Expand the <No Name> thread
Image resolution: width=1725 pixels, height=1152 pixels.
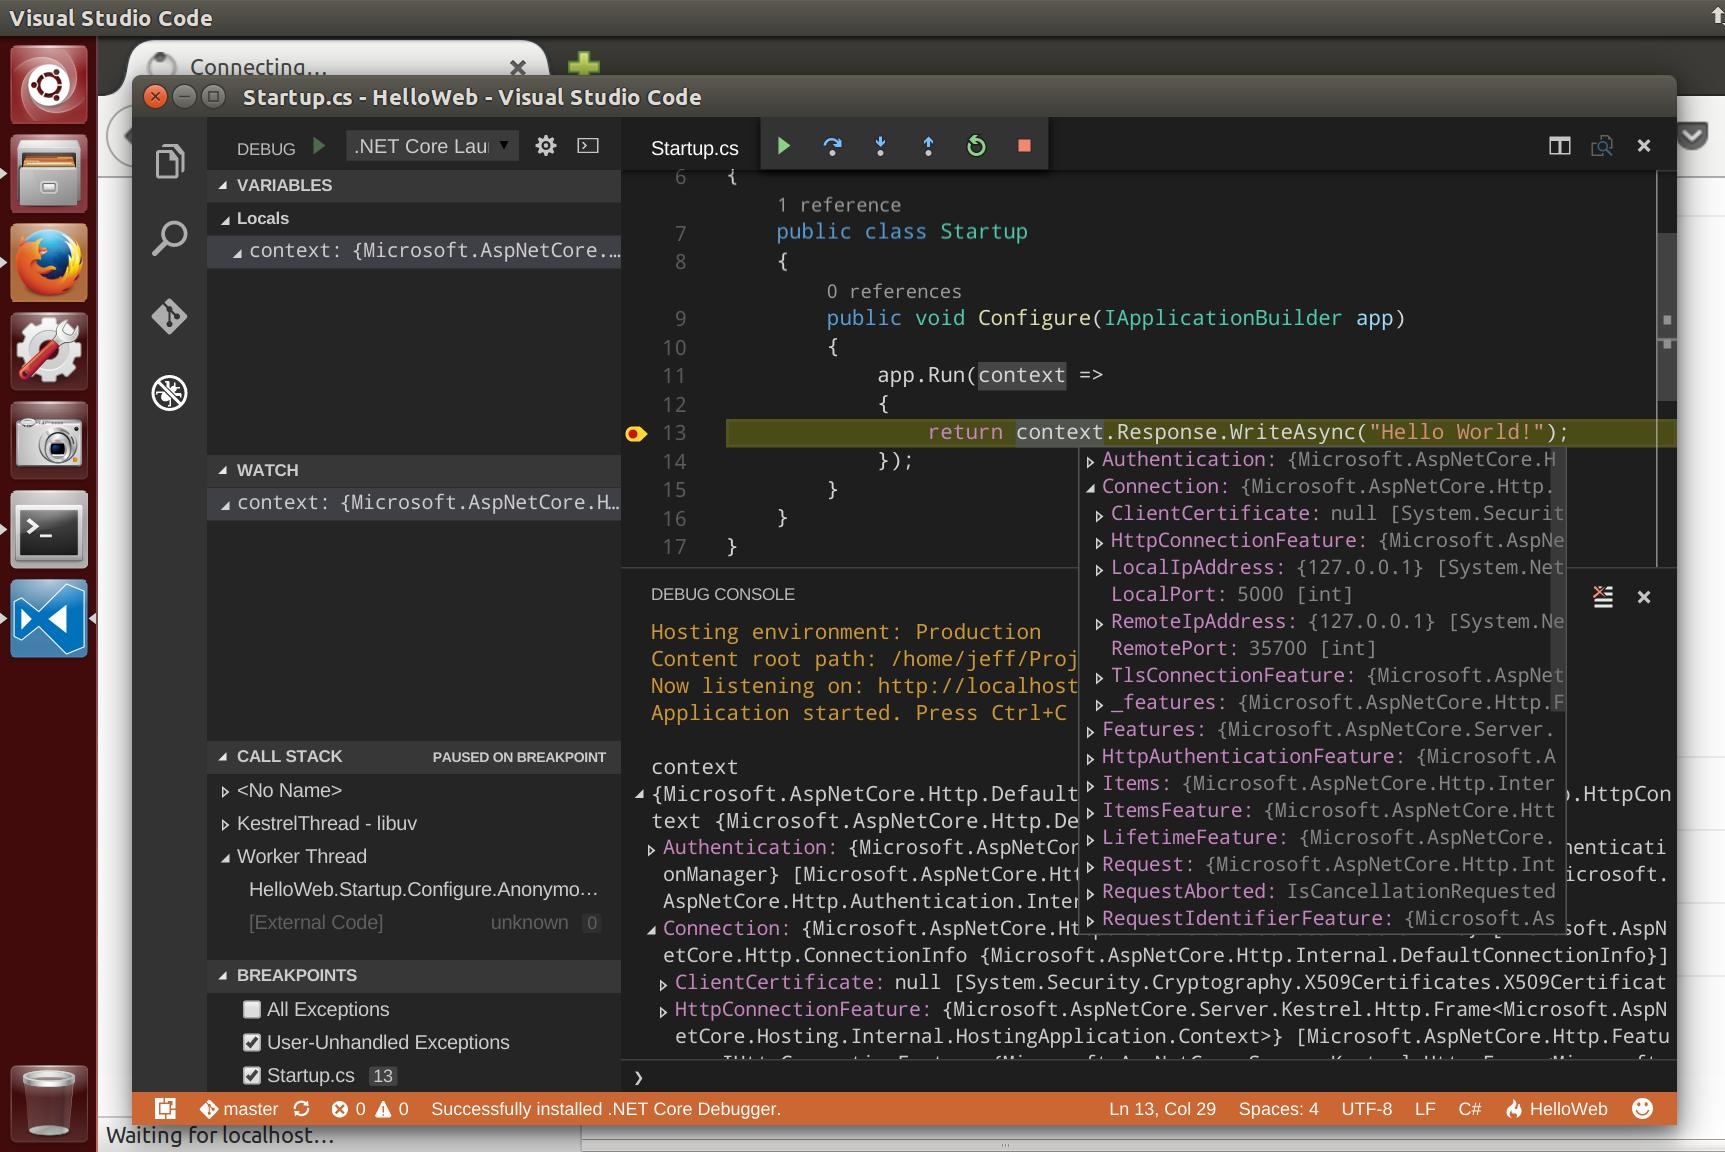225,791
